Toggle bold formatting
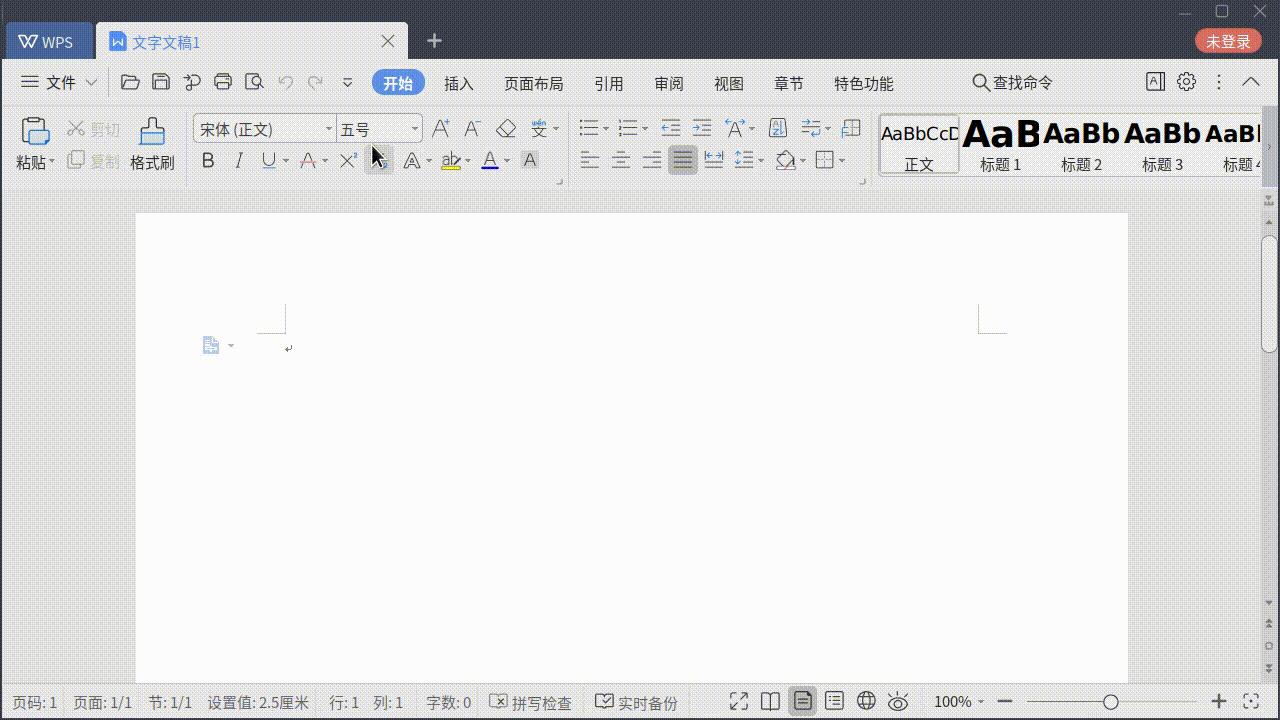Viewport: 1280px width, 720px height. pyautogui.click(x=208, y=160)
